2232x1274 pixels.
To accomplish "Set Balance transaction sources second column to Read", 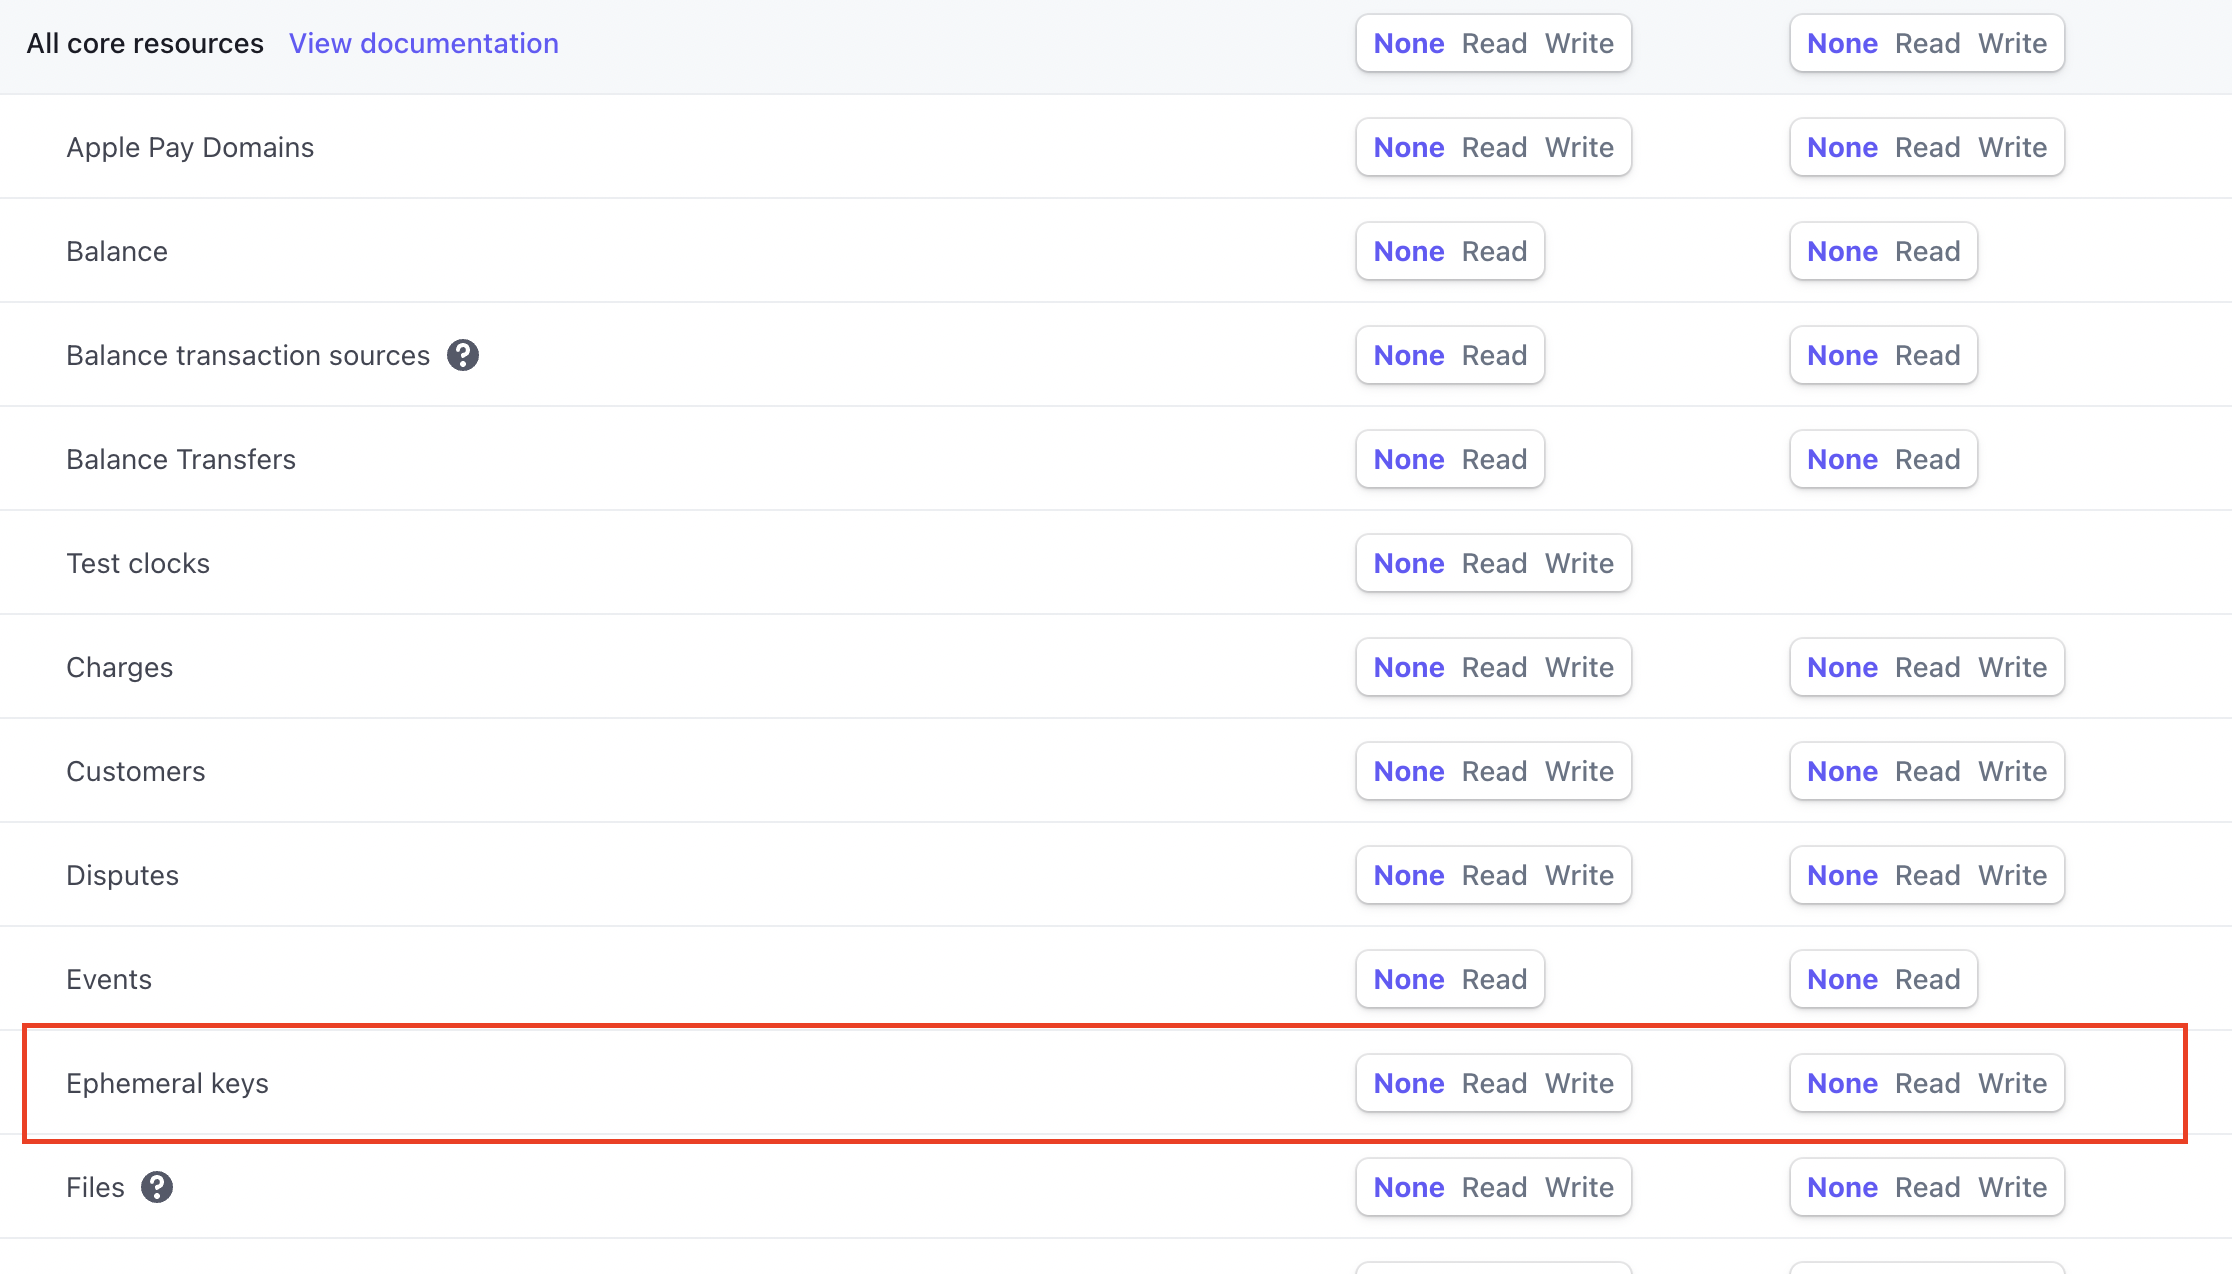I will pyautogui.click(x=1927, y=355).
